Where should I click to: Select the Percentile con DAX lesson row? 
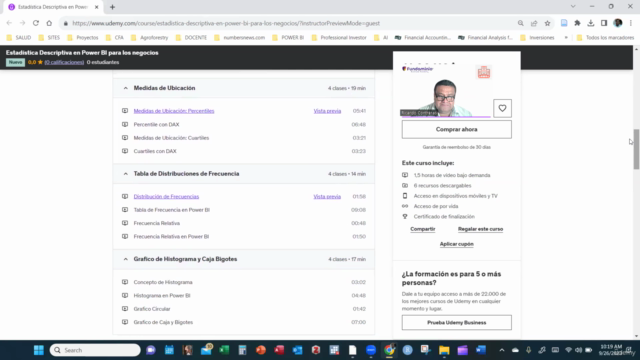244,124
